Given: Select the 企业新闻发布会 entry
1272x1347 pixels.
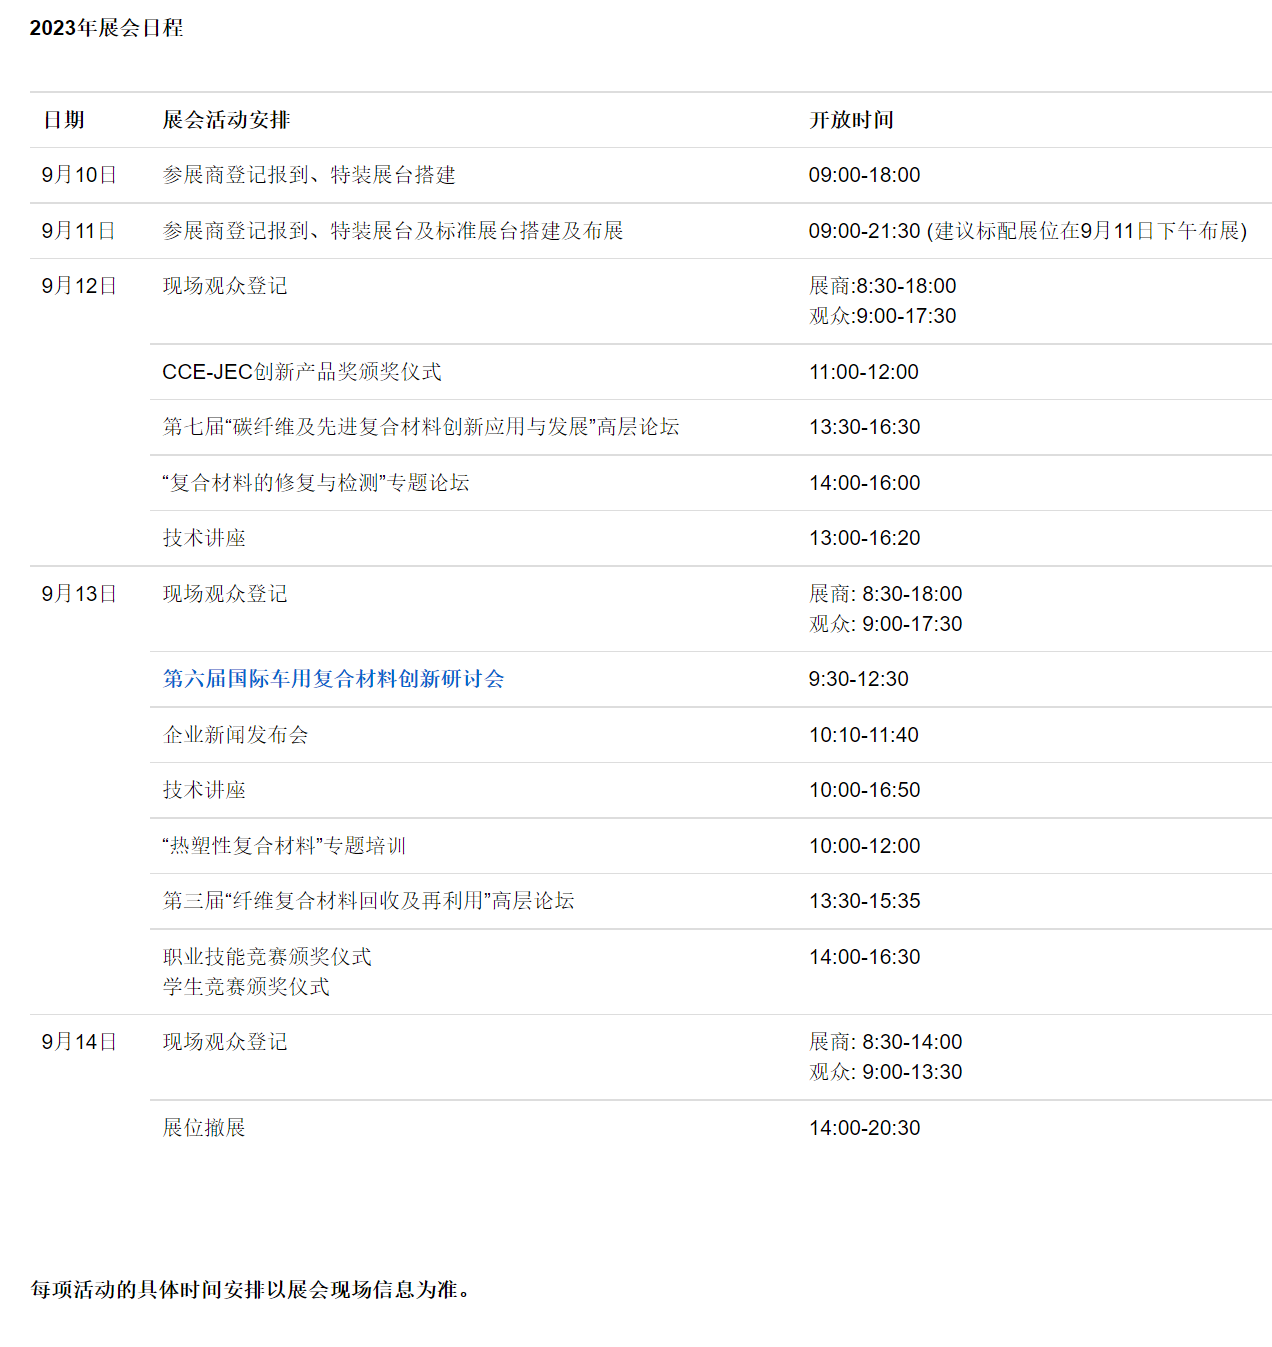Looking at the screenshot, I should click(237, 734).
